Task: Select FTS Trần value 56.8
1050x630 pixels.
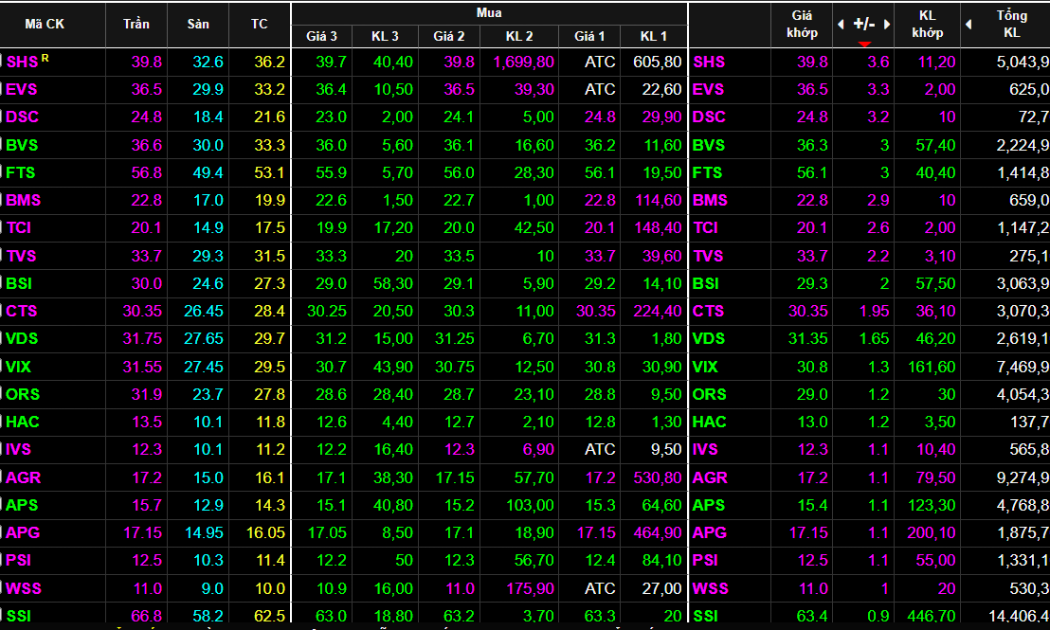Action: (146, 173)
